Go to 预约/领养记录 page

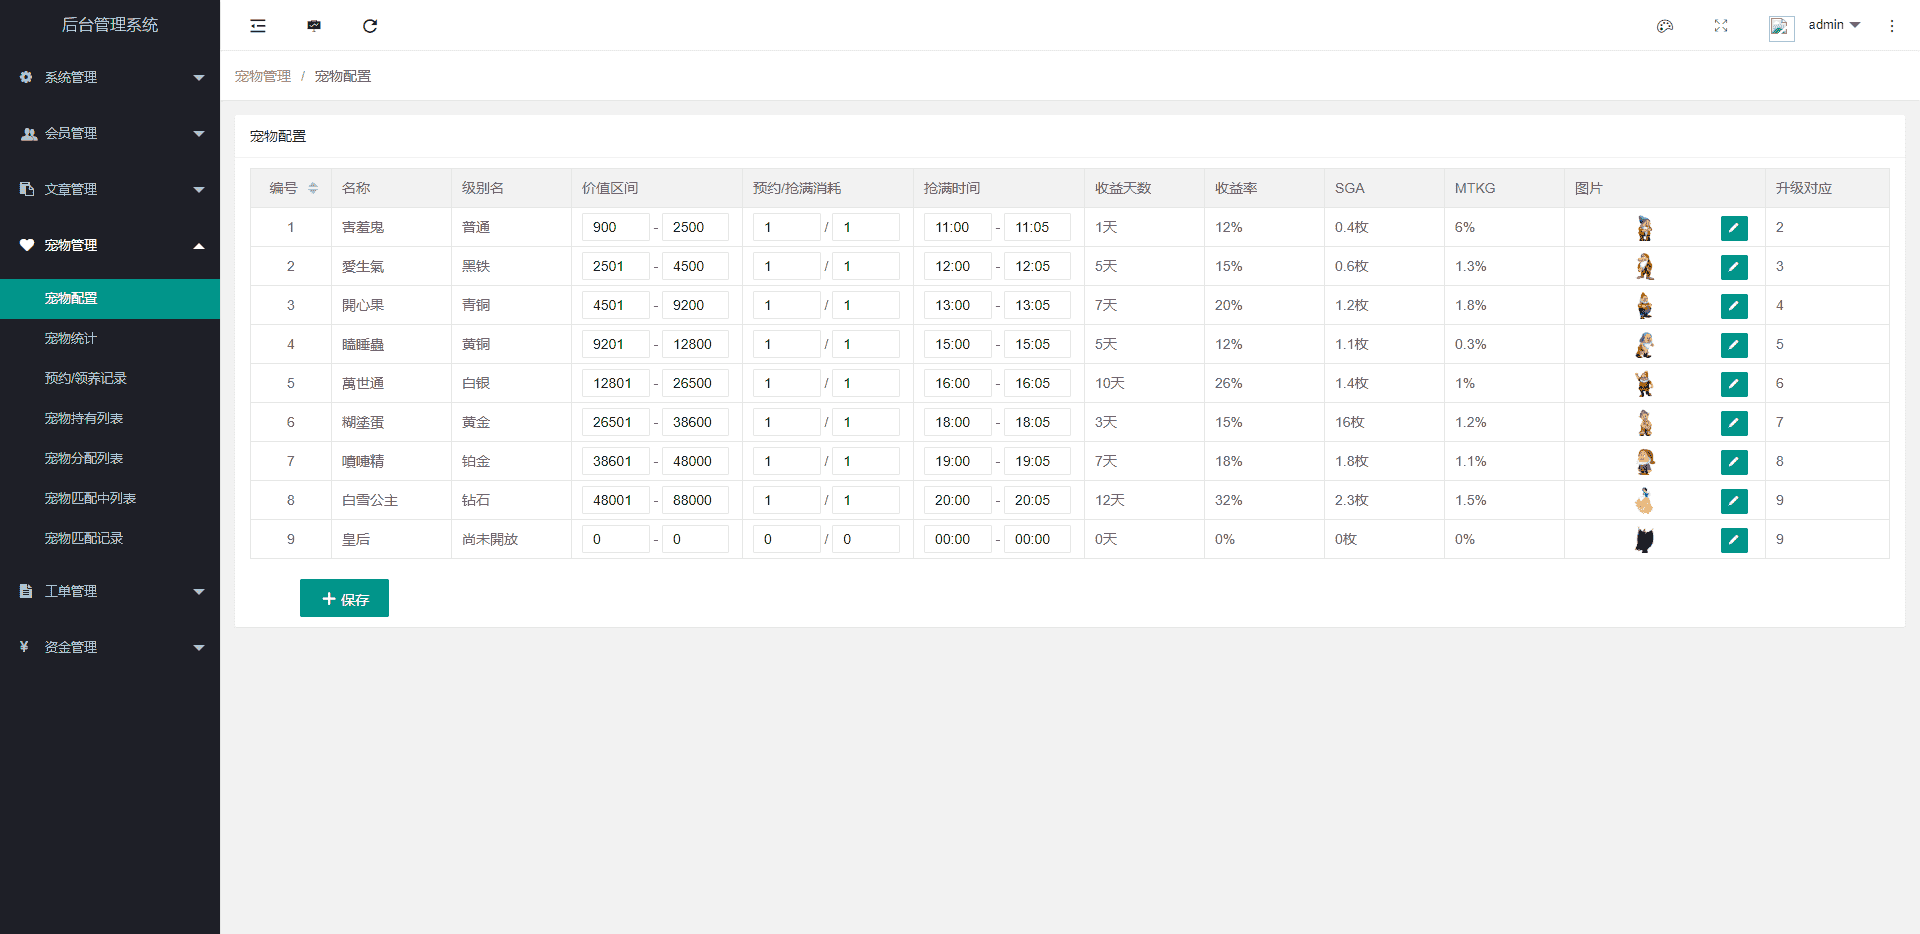[86, 378]
